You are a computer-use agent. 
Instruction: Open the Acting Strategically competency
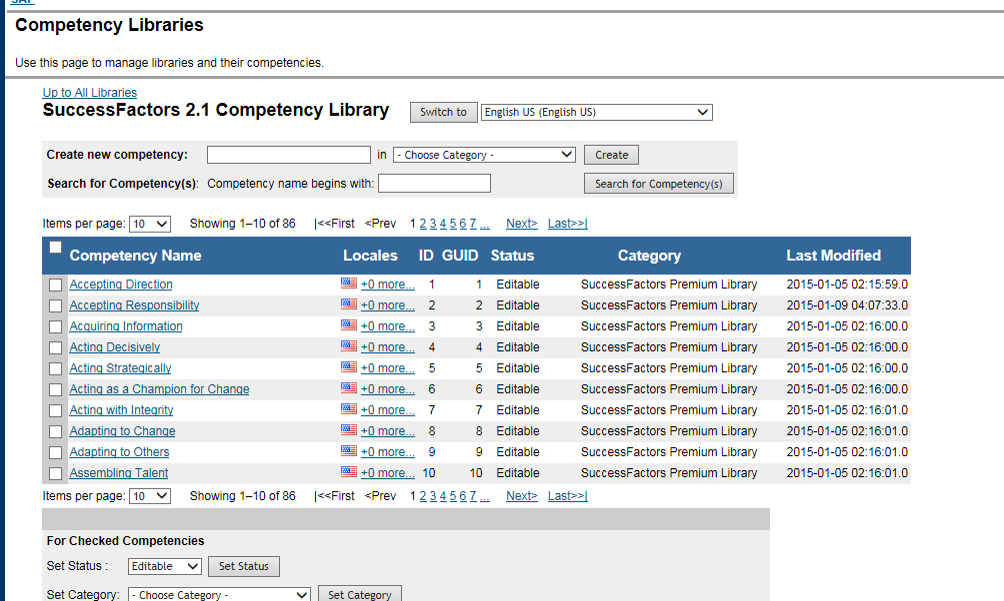120,368
